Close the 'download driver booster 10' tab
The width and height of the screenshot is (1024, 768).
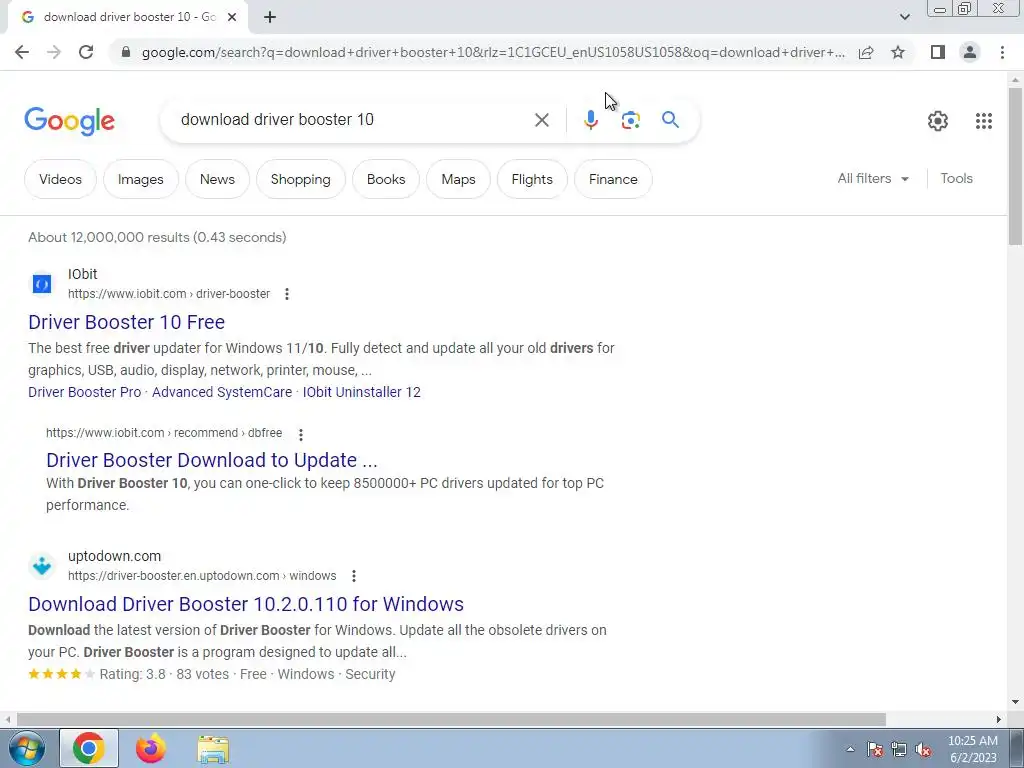pos(231,18)
